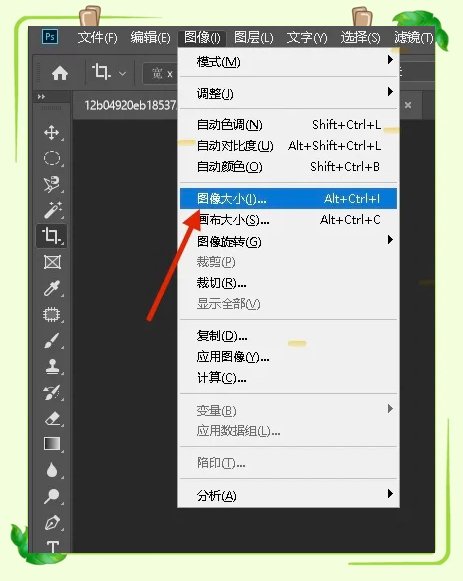Screen dimensions: 463x581
Task: Click the Home icon in options bar
Action: 60,73
